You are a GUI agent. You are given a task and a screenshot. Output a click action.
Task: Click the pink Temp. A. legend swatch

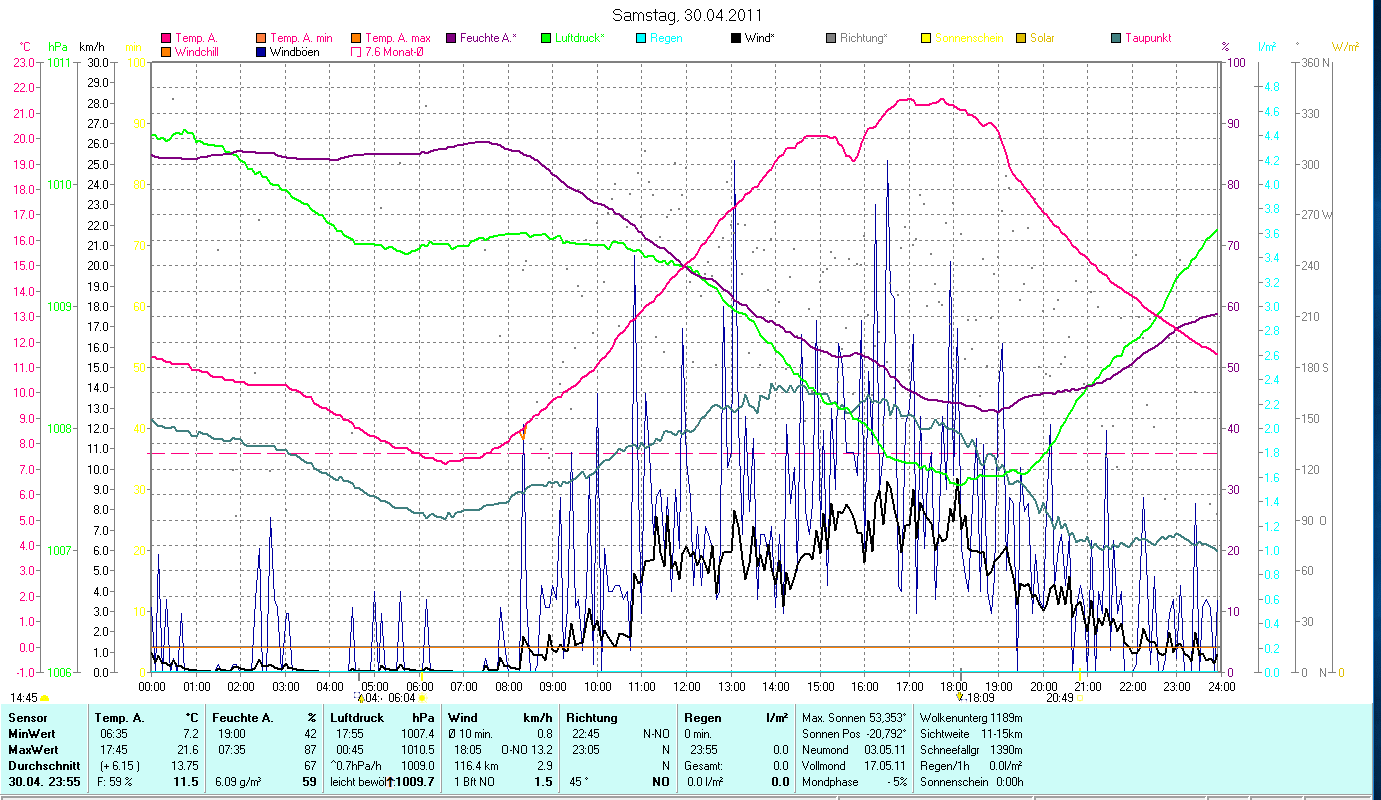point(165,38)
